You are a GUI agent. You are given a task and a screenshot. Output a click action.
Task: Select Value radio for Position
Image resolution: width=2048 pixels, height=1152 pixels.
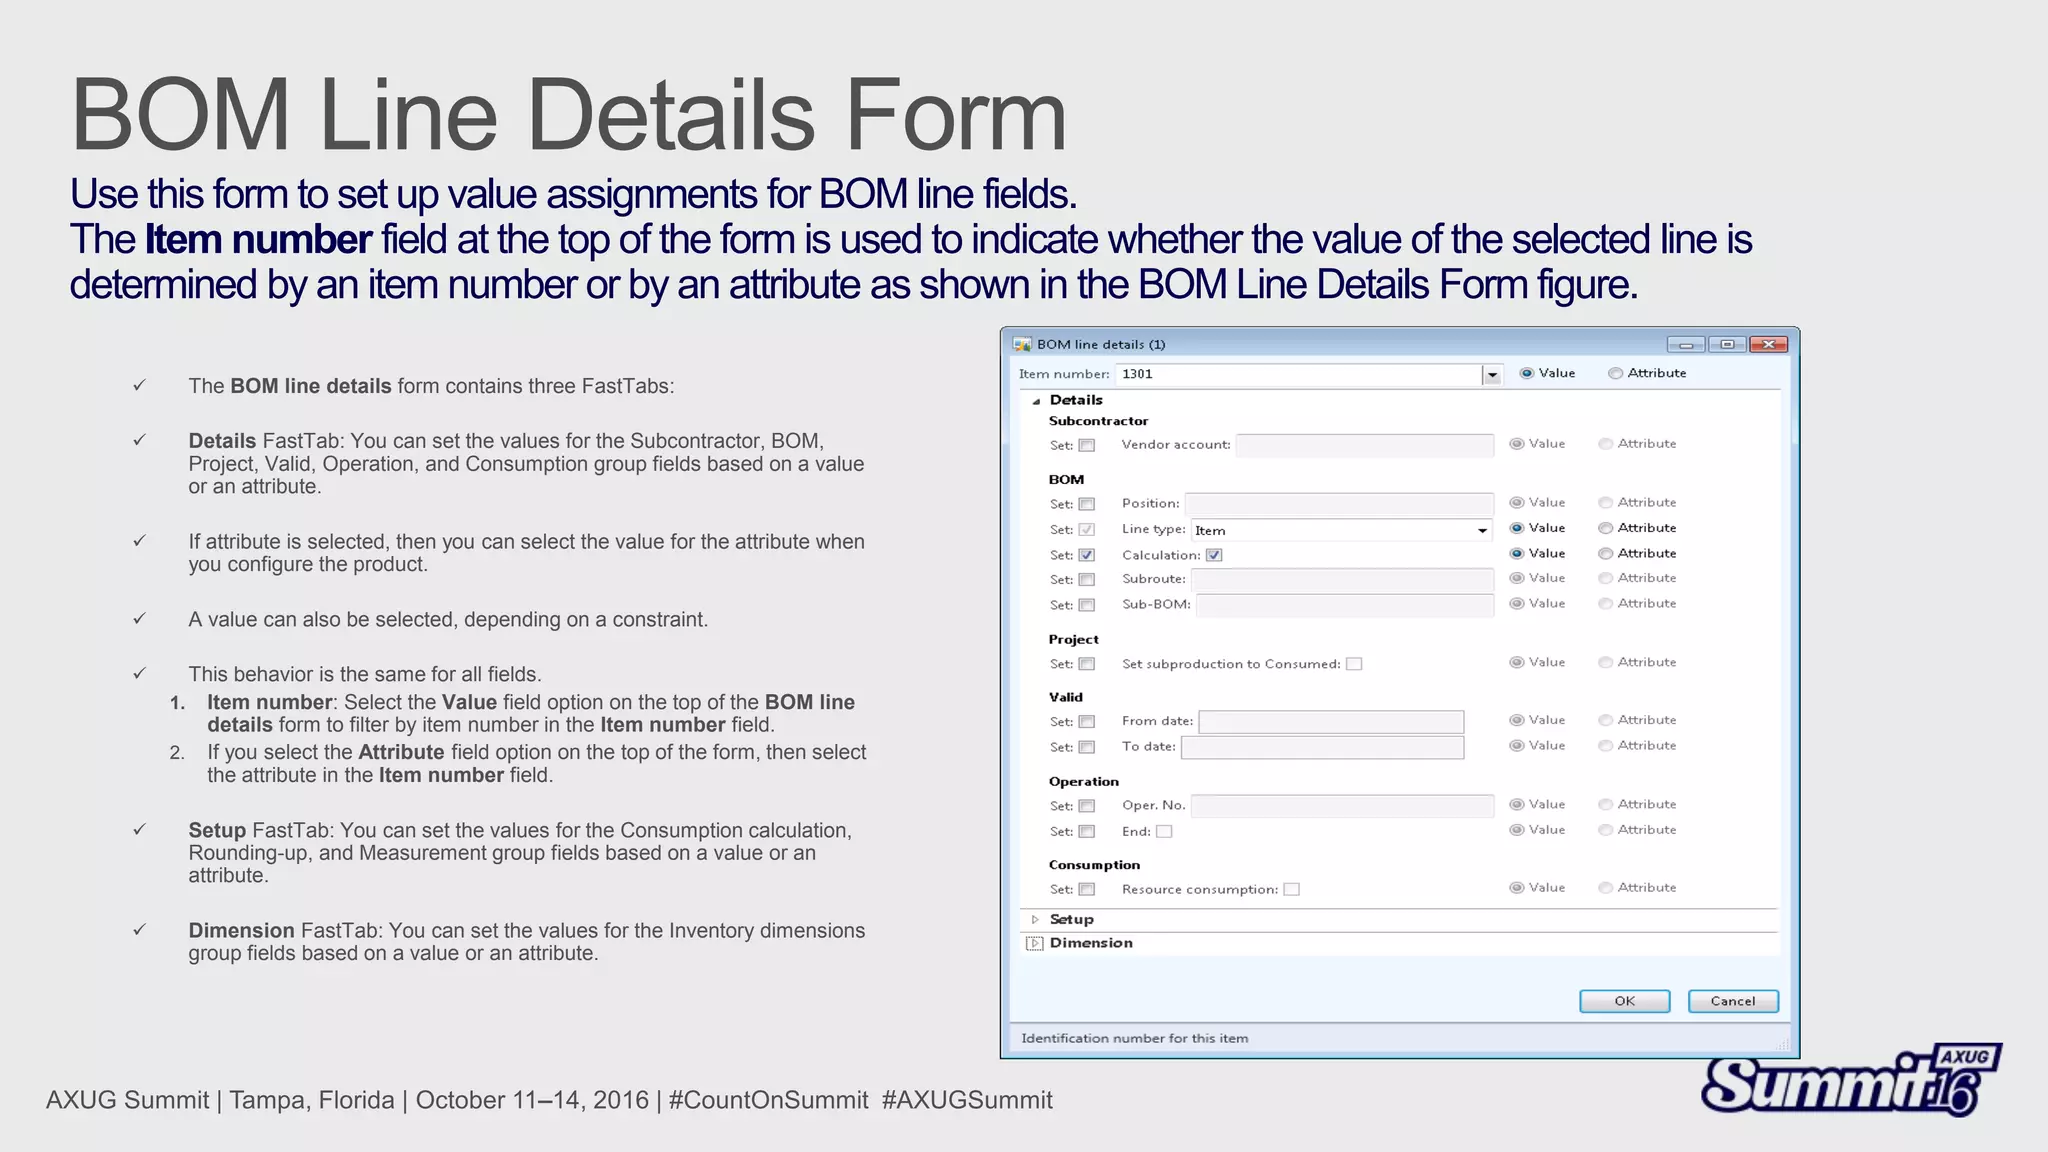[1516, 503]
